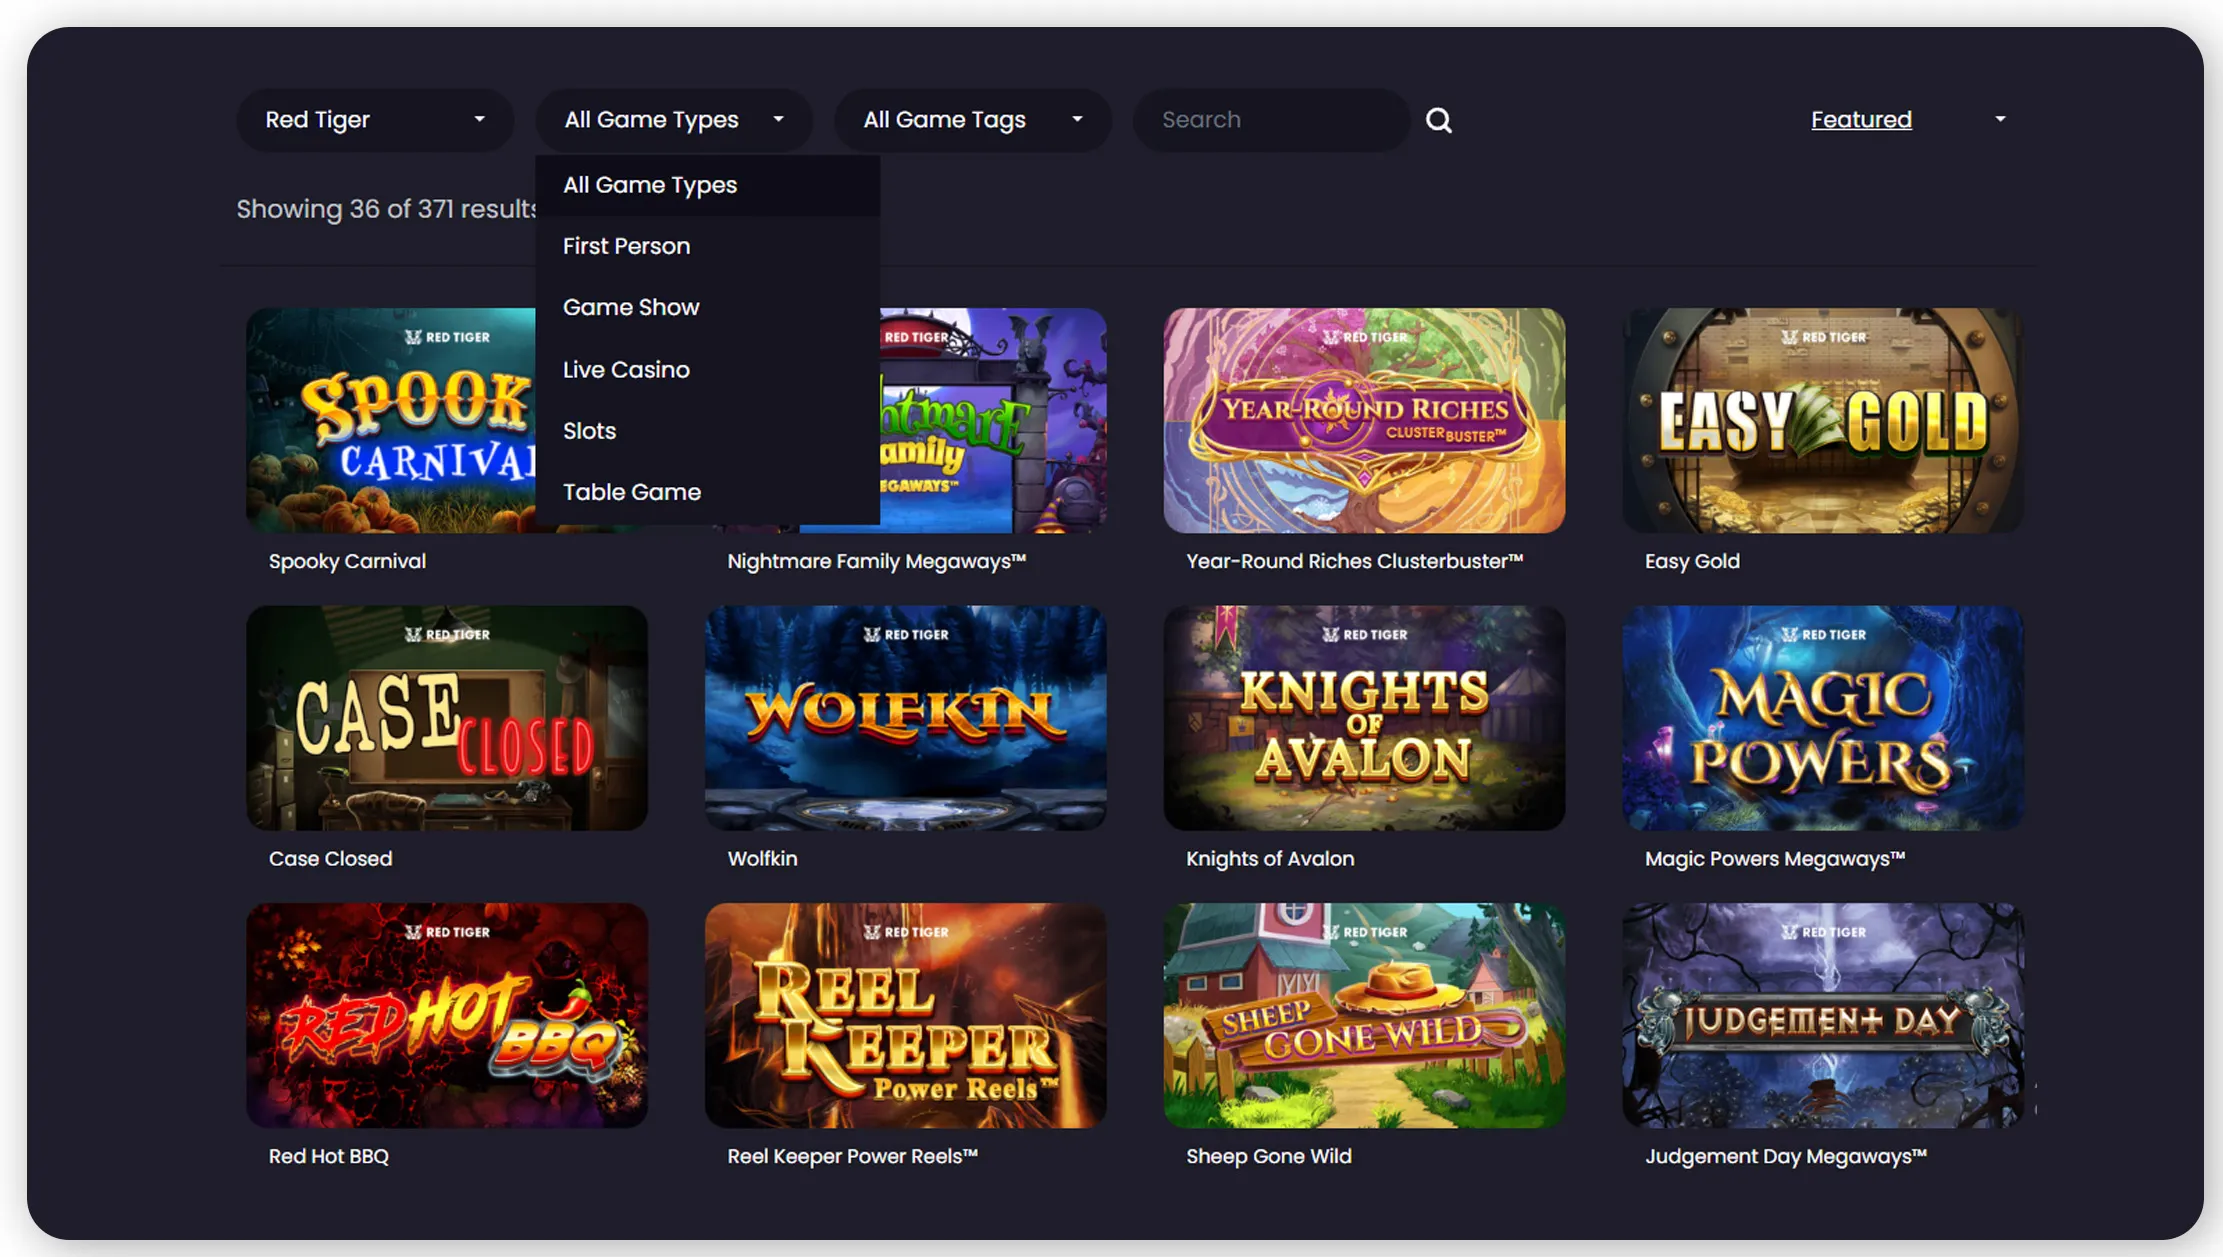Open the Featured sort dropdown
The image size is (2223, 1257).
click(1908, 120)
